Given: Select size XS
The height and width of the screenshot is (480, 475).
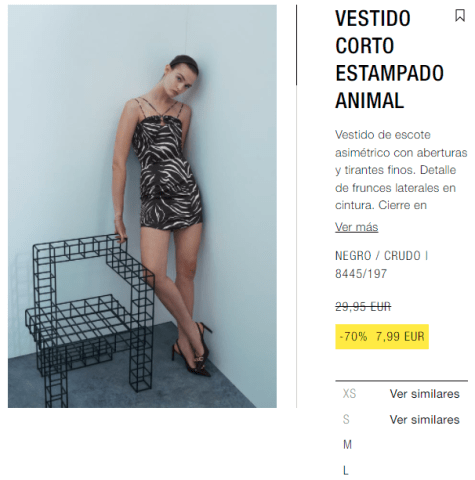Looking at the screenshot, I should pyautogui.click(x=349, y=394).
